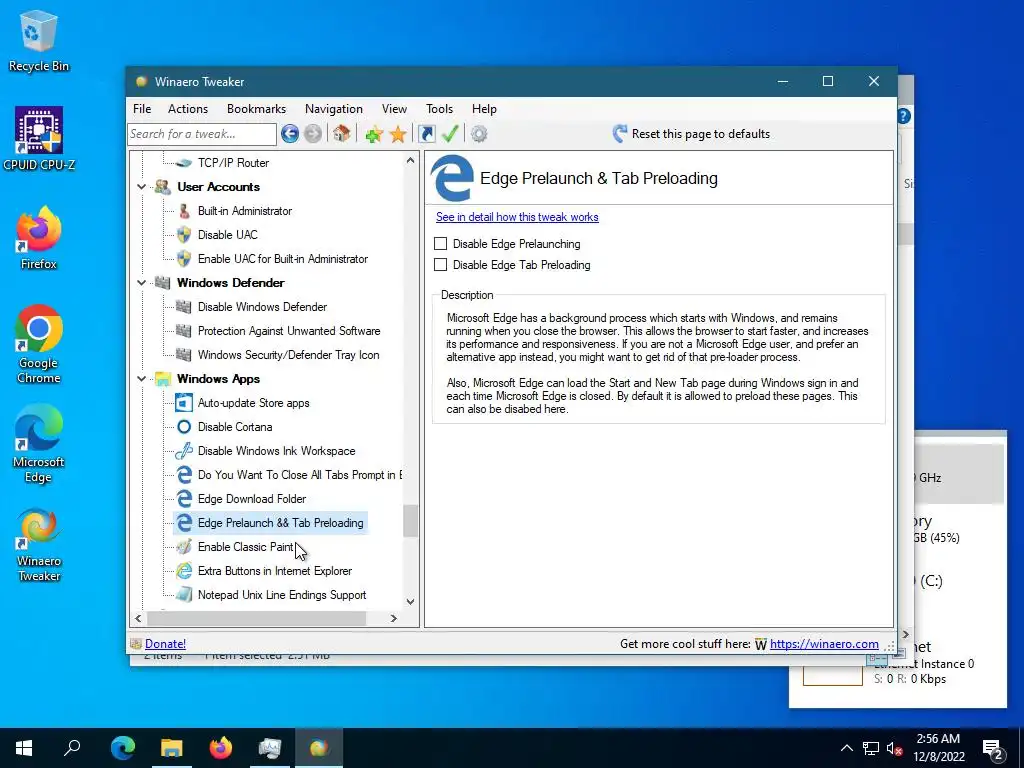Screen dimensions: 1024x768
Task: Open Google Chrome desktop shortcut
Action: [39, 344]
